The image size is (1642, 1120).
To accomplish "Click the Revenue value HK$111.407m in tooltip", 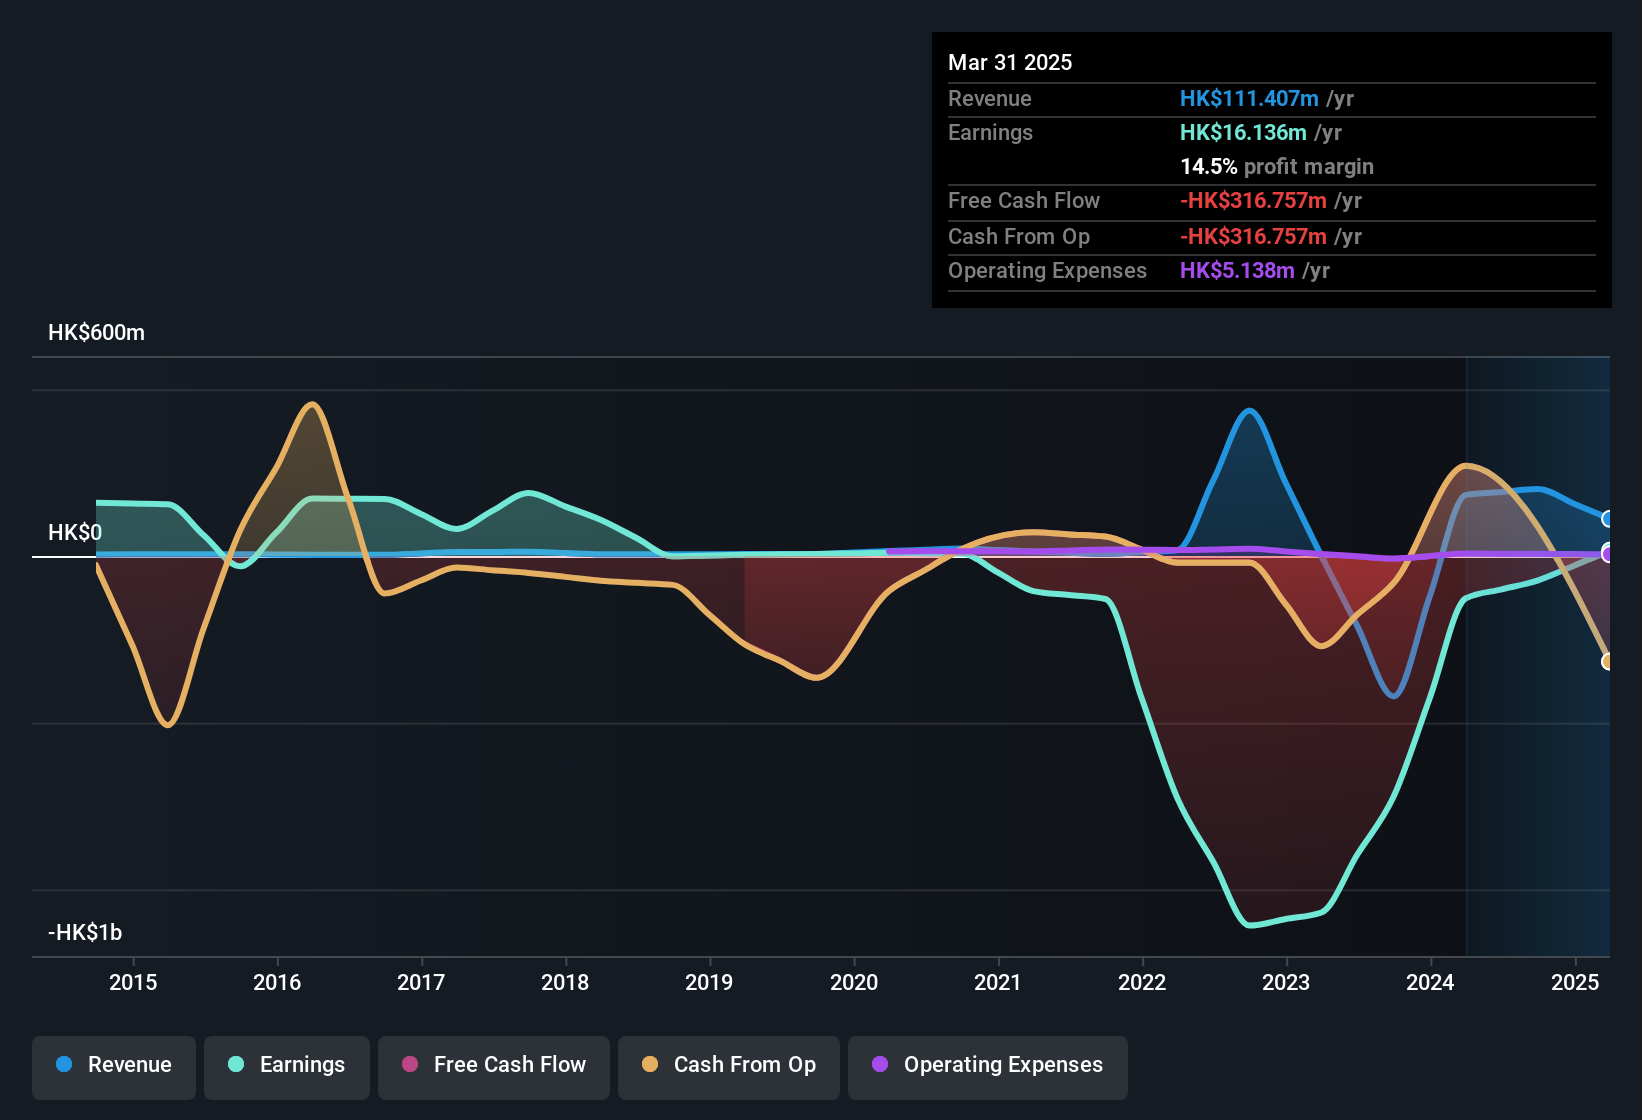I will click(1248, 98).
